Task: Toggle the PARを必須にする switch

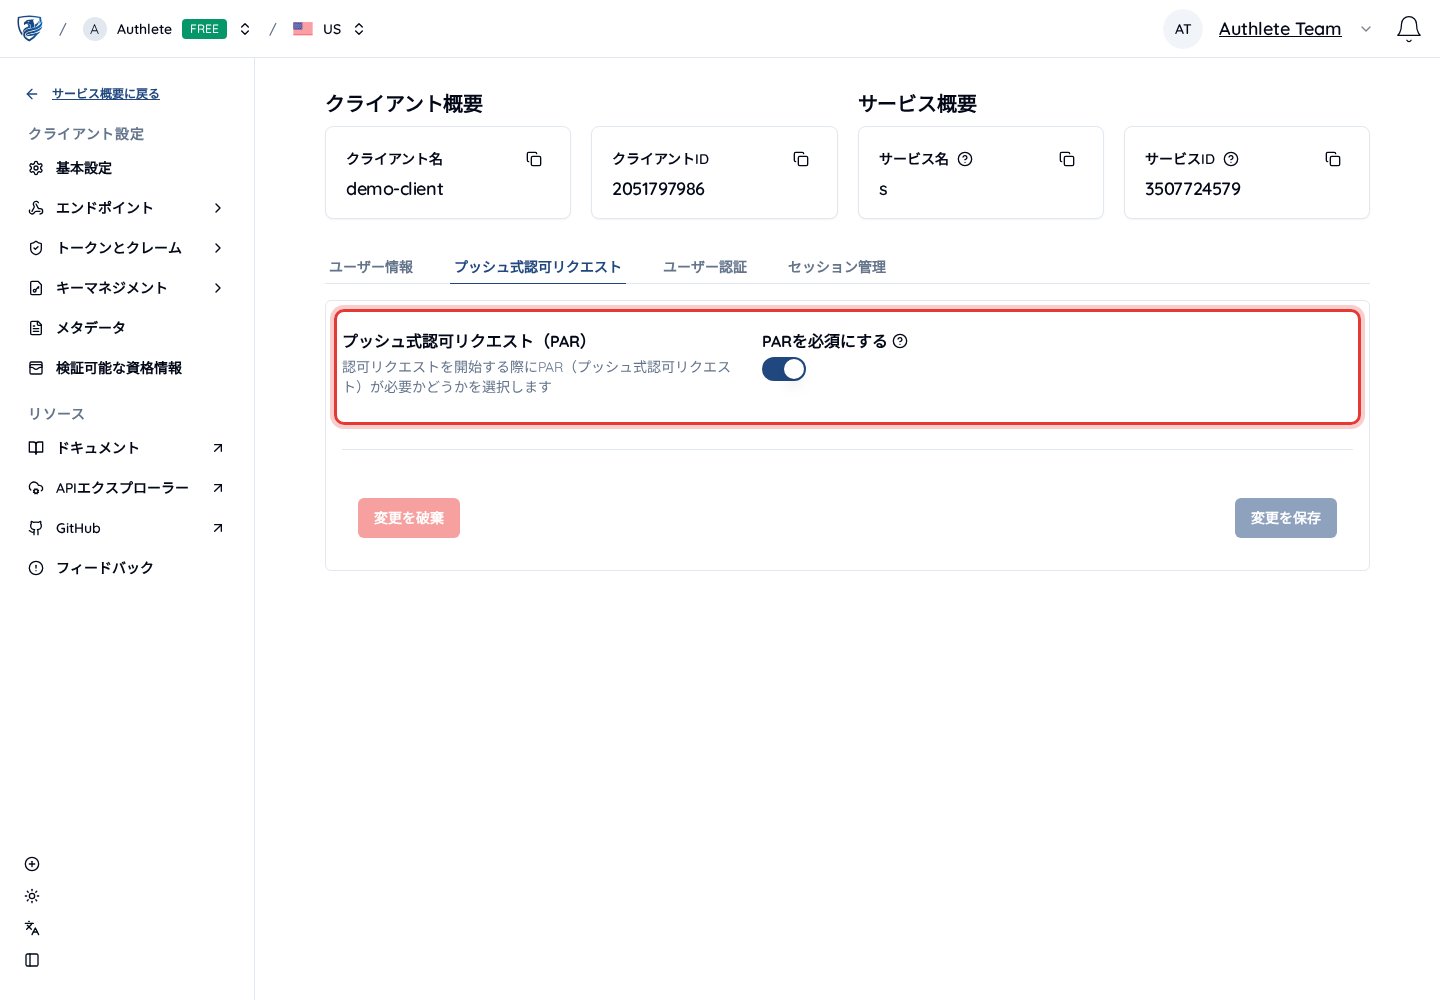Action: click(784, 369)
